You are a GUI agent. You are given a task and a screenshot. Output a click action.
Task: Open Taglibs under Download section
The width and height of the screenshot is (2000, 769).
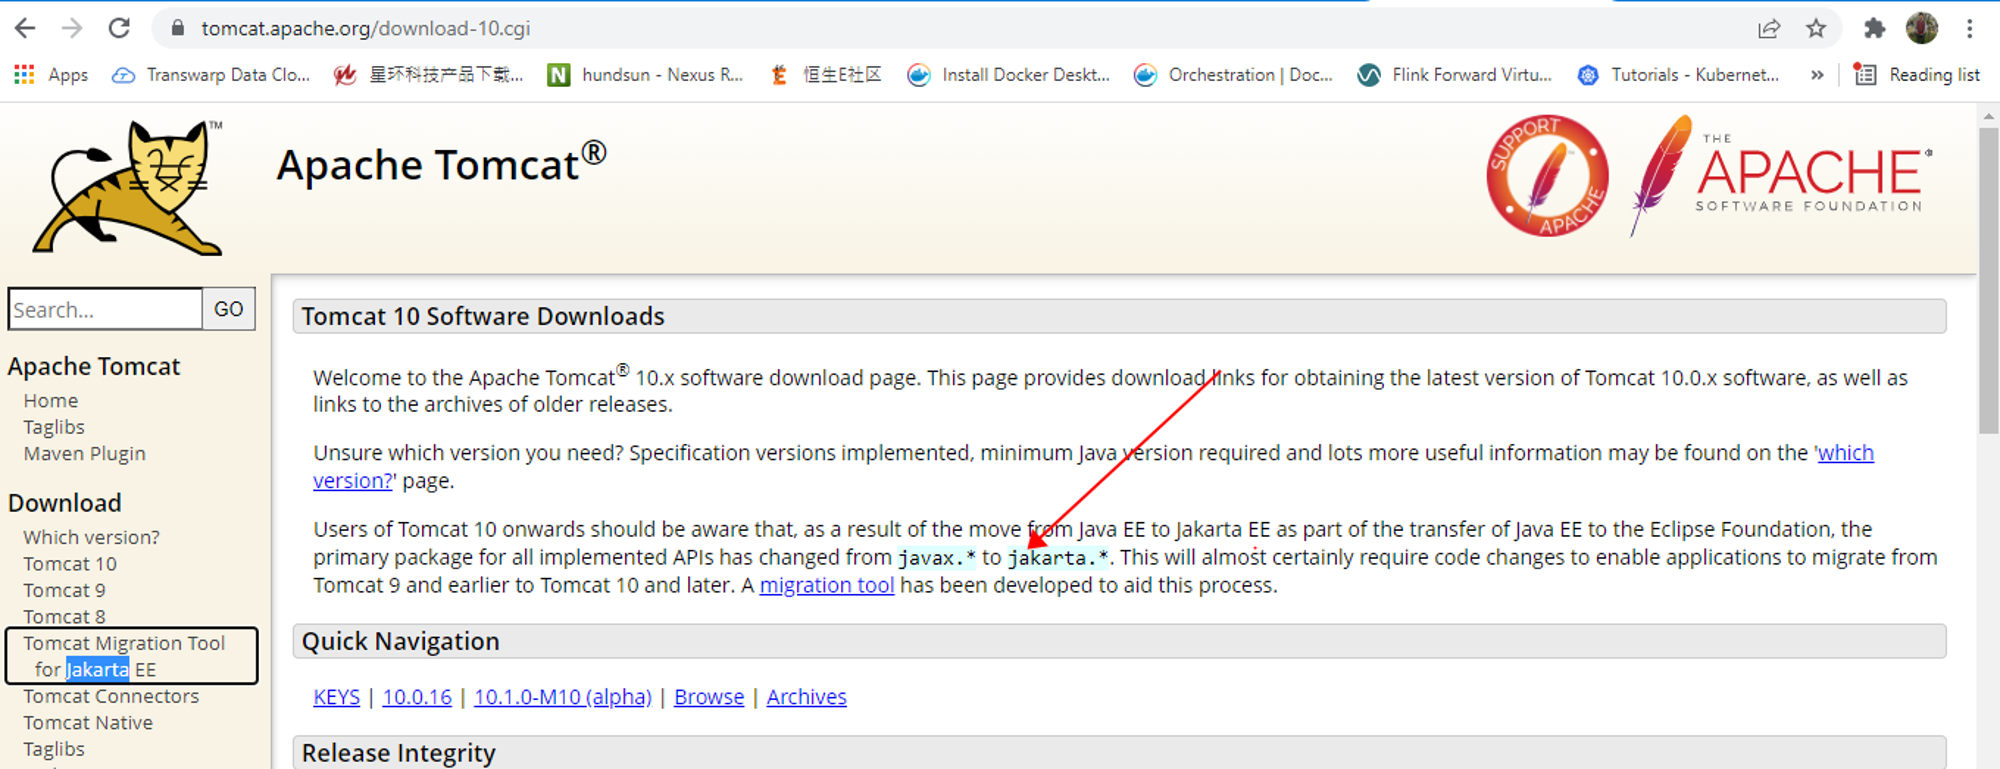(54, 749)
